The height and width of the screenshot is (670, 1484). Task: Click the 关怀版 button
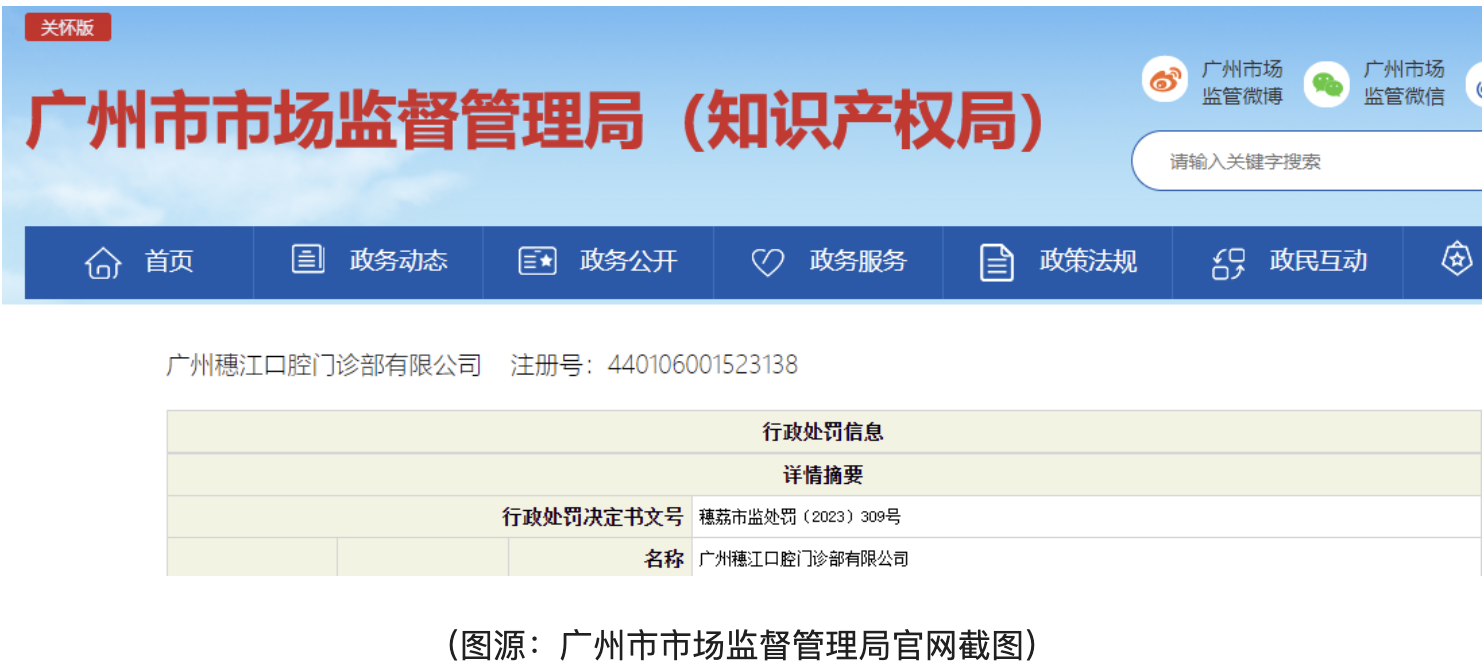(67, 26)
